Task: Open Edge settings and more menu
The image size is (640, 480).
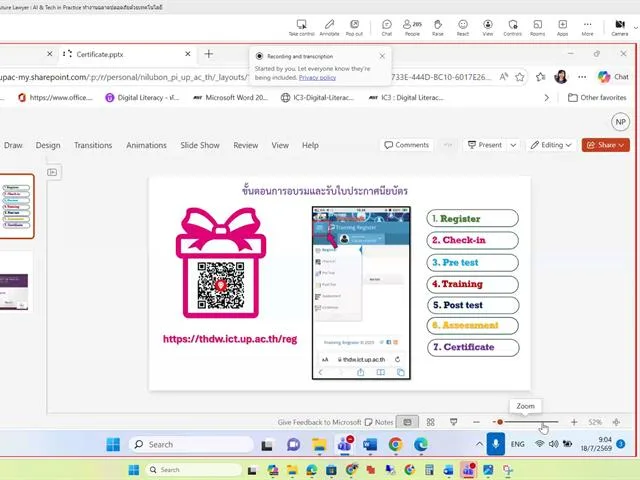Action: pyautogui.click(x=582, y=77)
